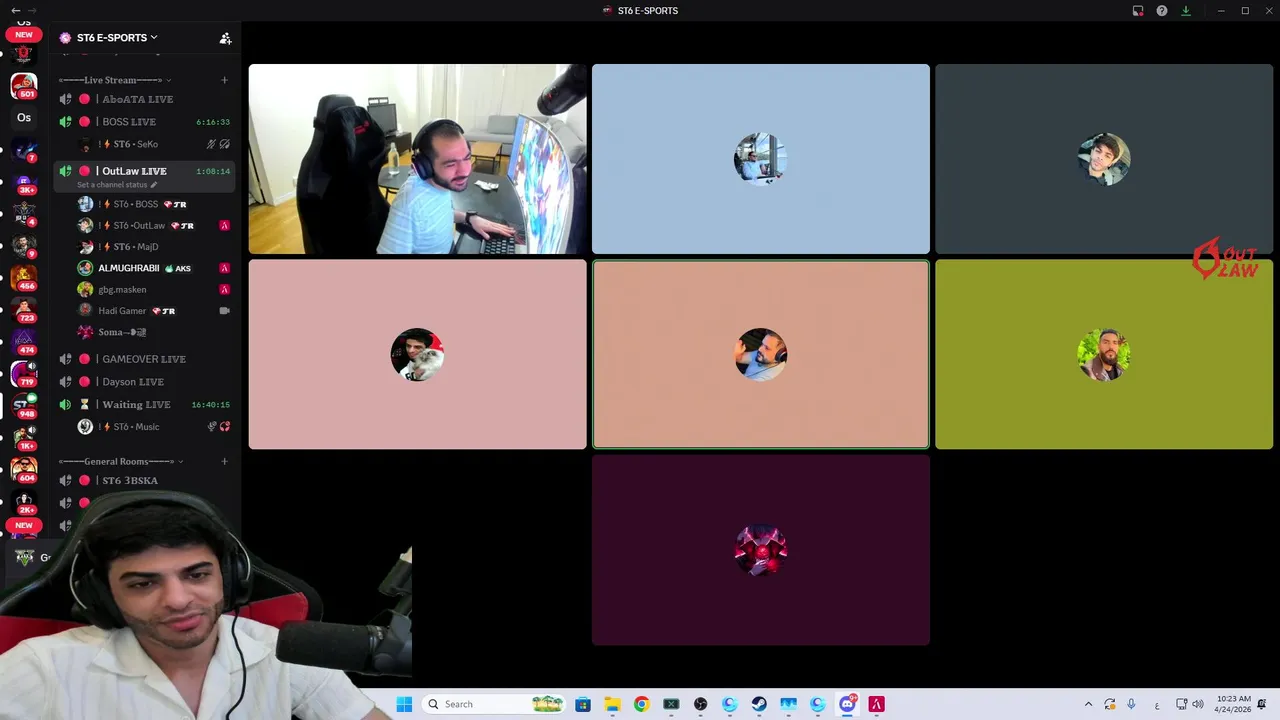The image size is (1280, 720).
Task: Join the Dayson LIVE voice channel
Action: coord(145,382)
